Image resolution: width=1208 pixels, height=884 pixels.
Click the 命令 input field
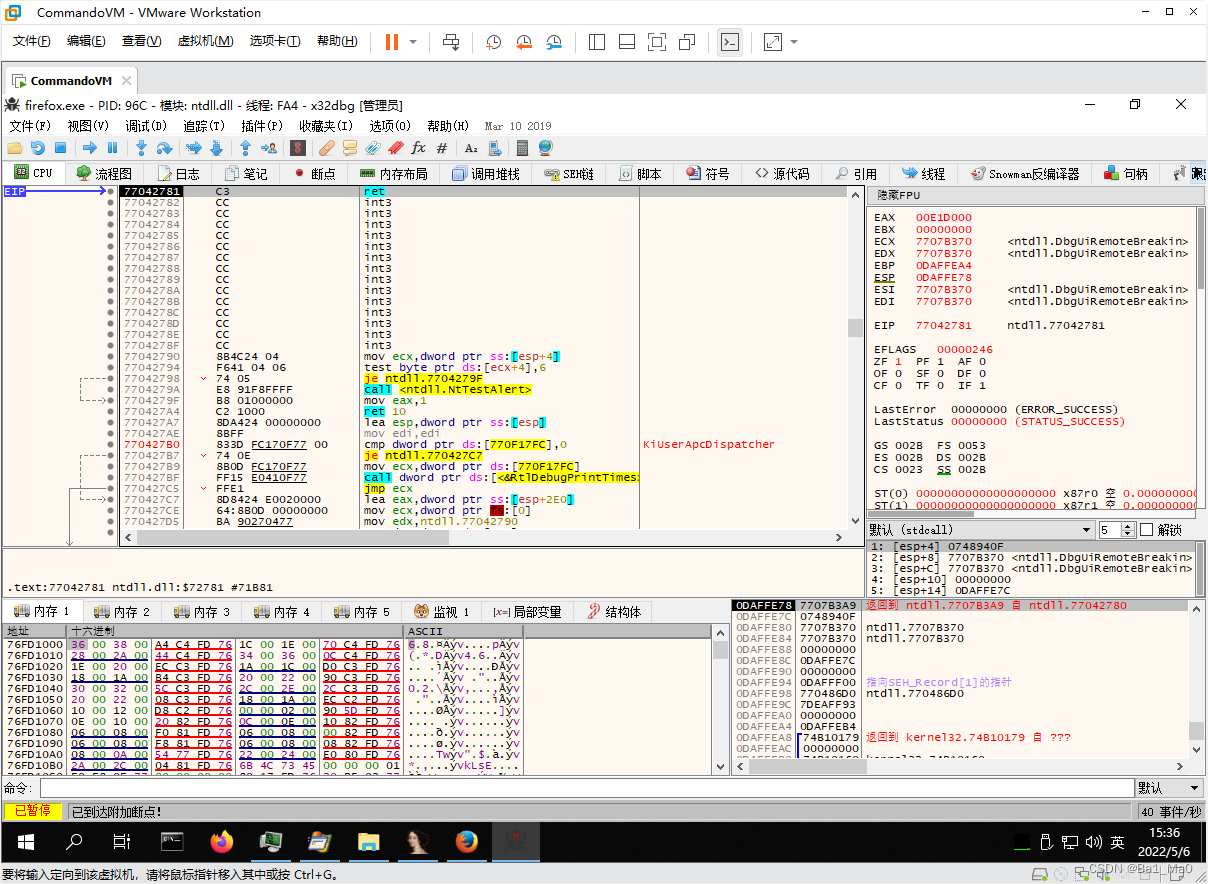click(586, 788)
